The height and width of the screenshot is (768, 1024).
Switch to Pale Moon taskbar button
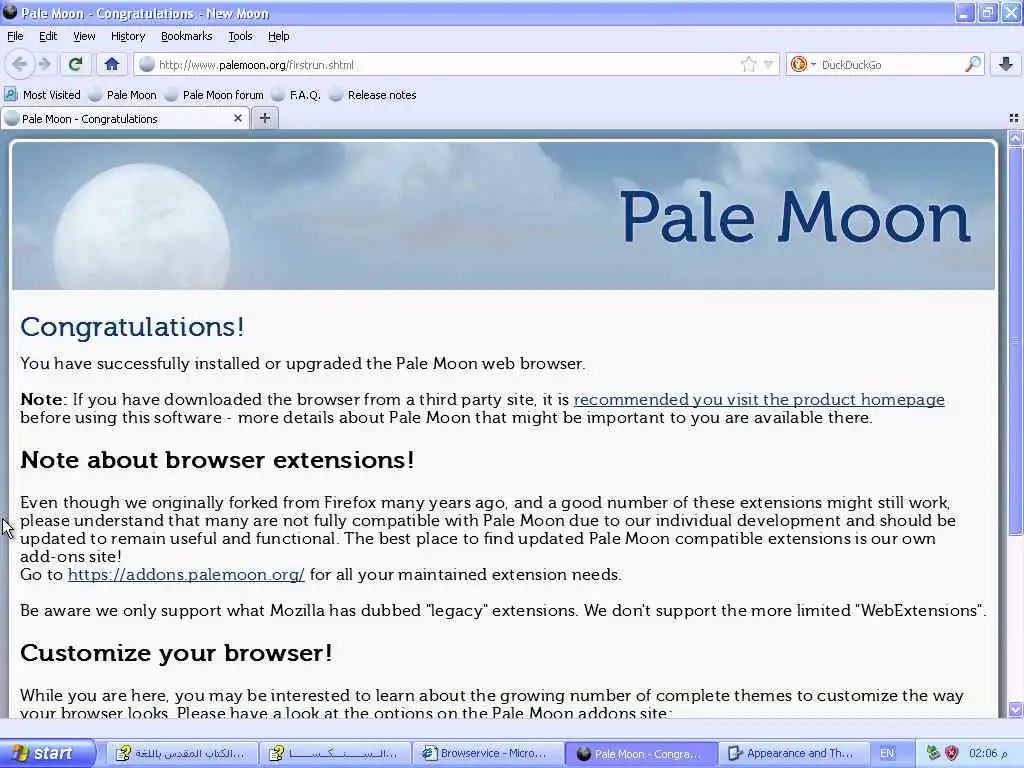point(640,754)
